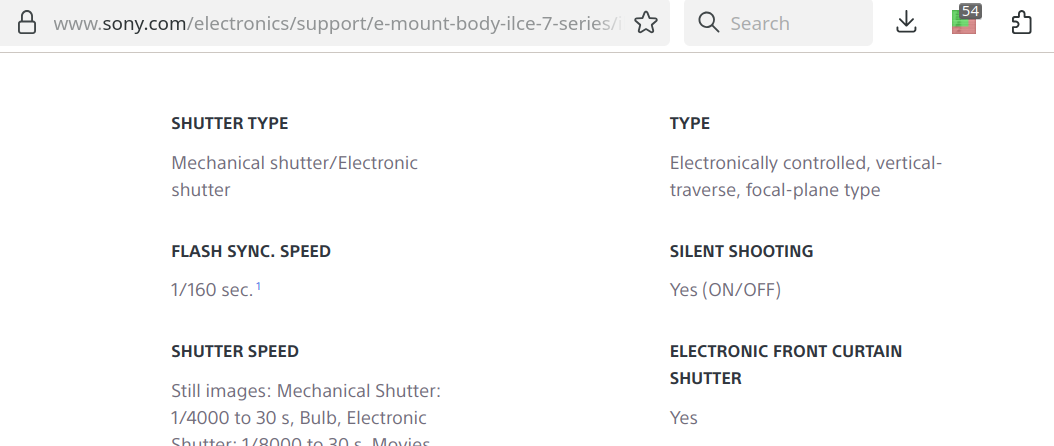This screenshot has height=446, width=1054.
Task: Open the downloads arrow icon
Action: tap(906, 22)
